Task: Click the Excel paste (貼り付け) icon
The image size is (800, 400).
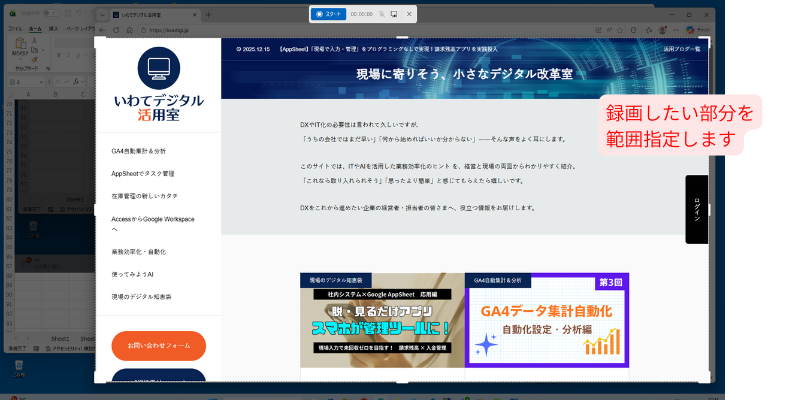Action: 20,43
